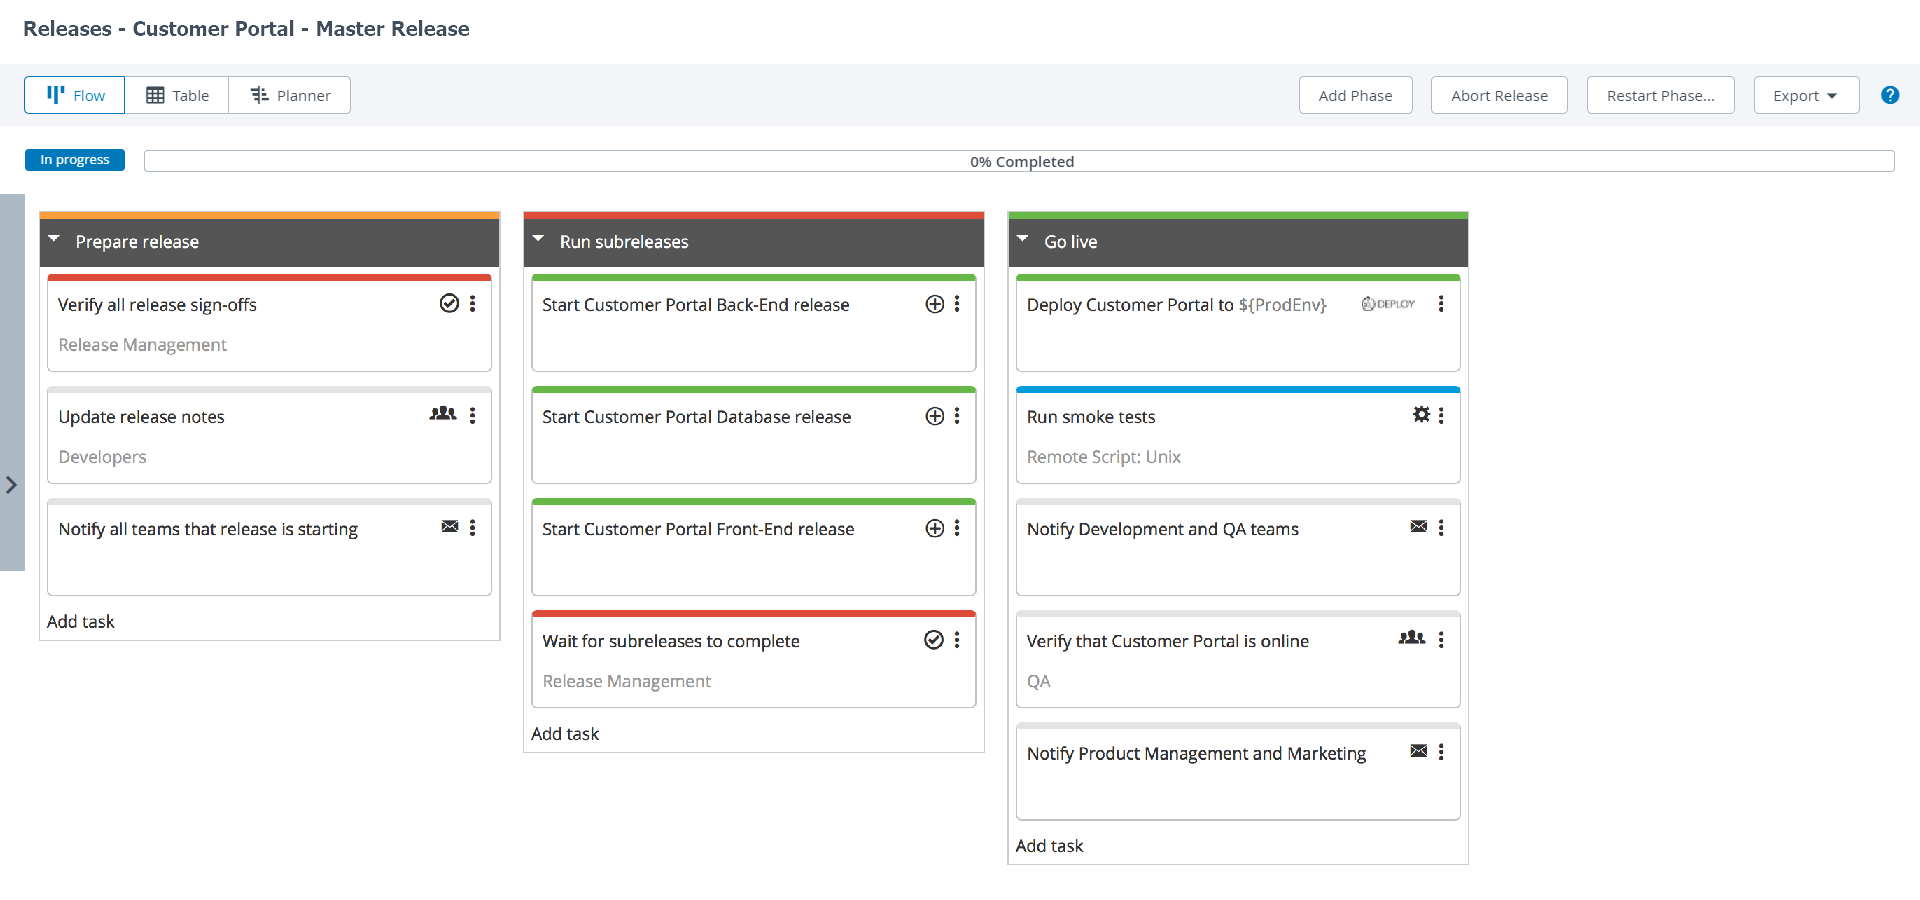The height and width of the screenshot is (900, 1920).
Task: Open the menu dots for Run smoke tests
Action: click(1441, 415)
